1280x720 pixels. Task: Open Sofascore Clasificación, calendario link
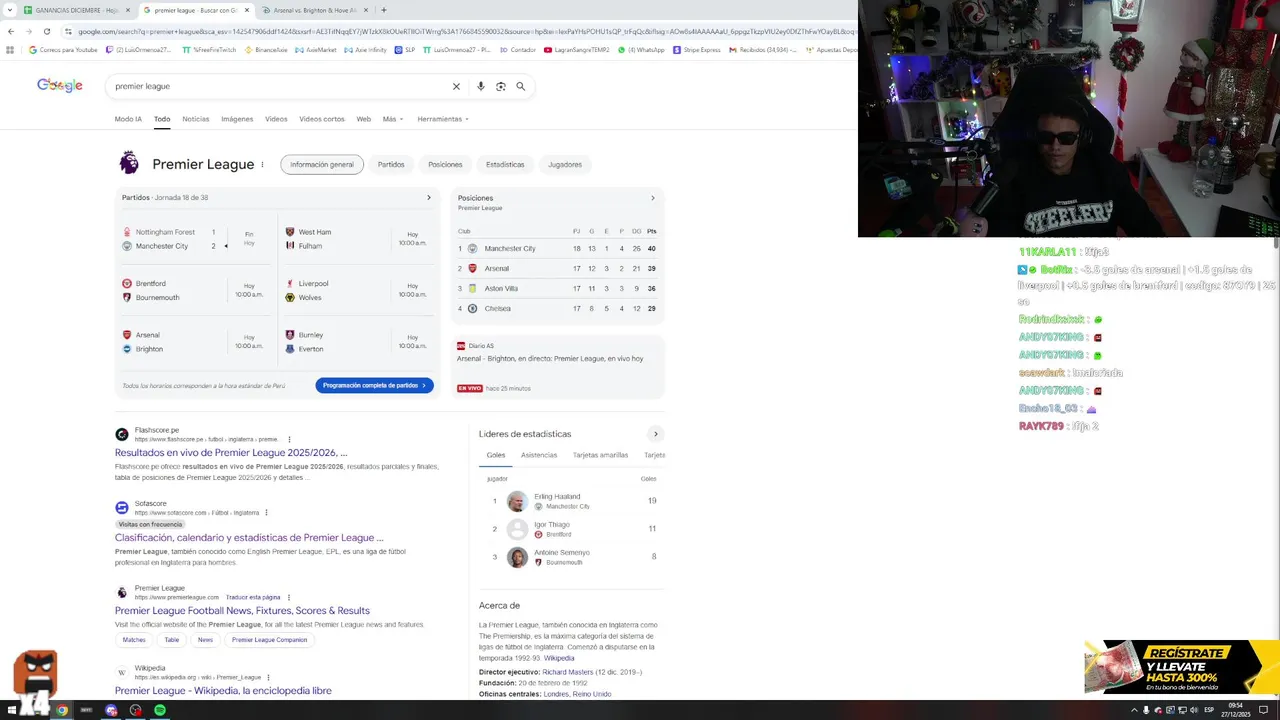pos(249,538)
